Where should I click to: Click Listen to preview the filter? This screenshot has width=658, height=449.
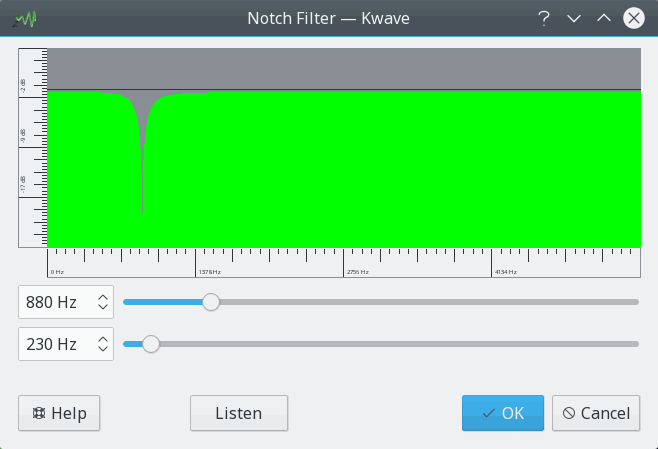click(x=239, y=413)
